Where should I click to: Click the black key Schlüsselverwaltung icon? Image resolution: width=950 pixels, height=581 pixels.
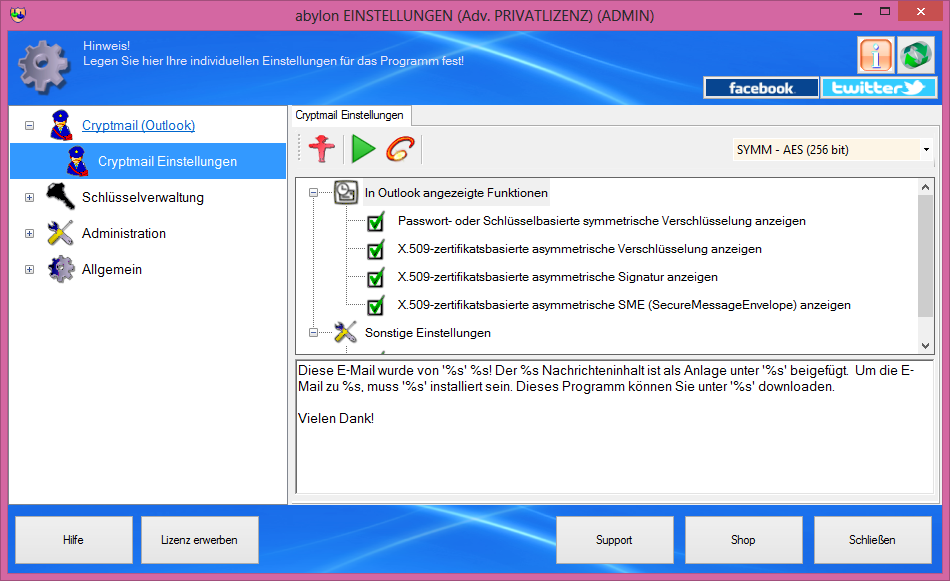tap(61, 196)
